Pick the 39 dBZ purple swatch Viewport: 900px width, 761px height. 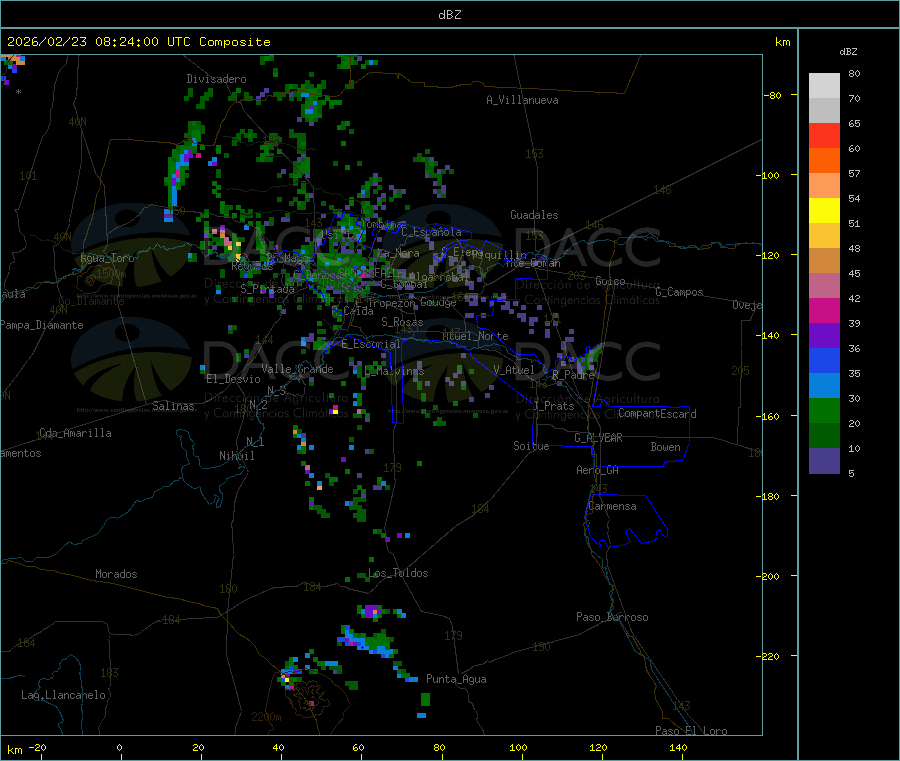point(824,335)
